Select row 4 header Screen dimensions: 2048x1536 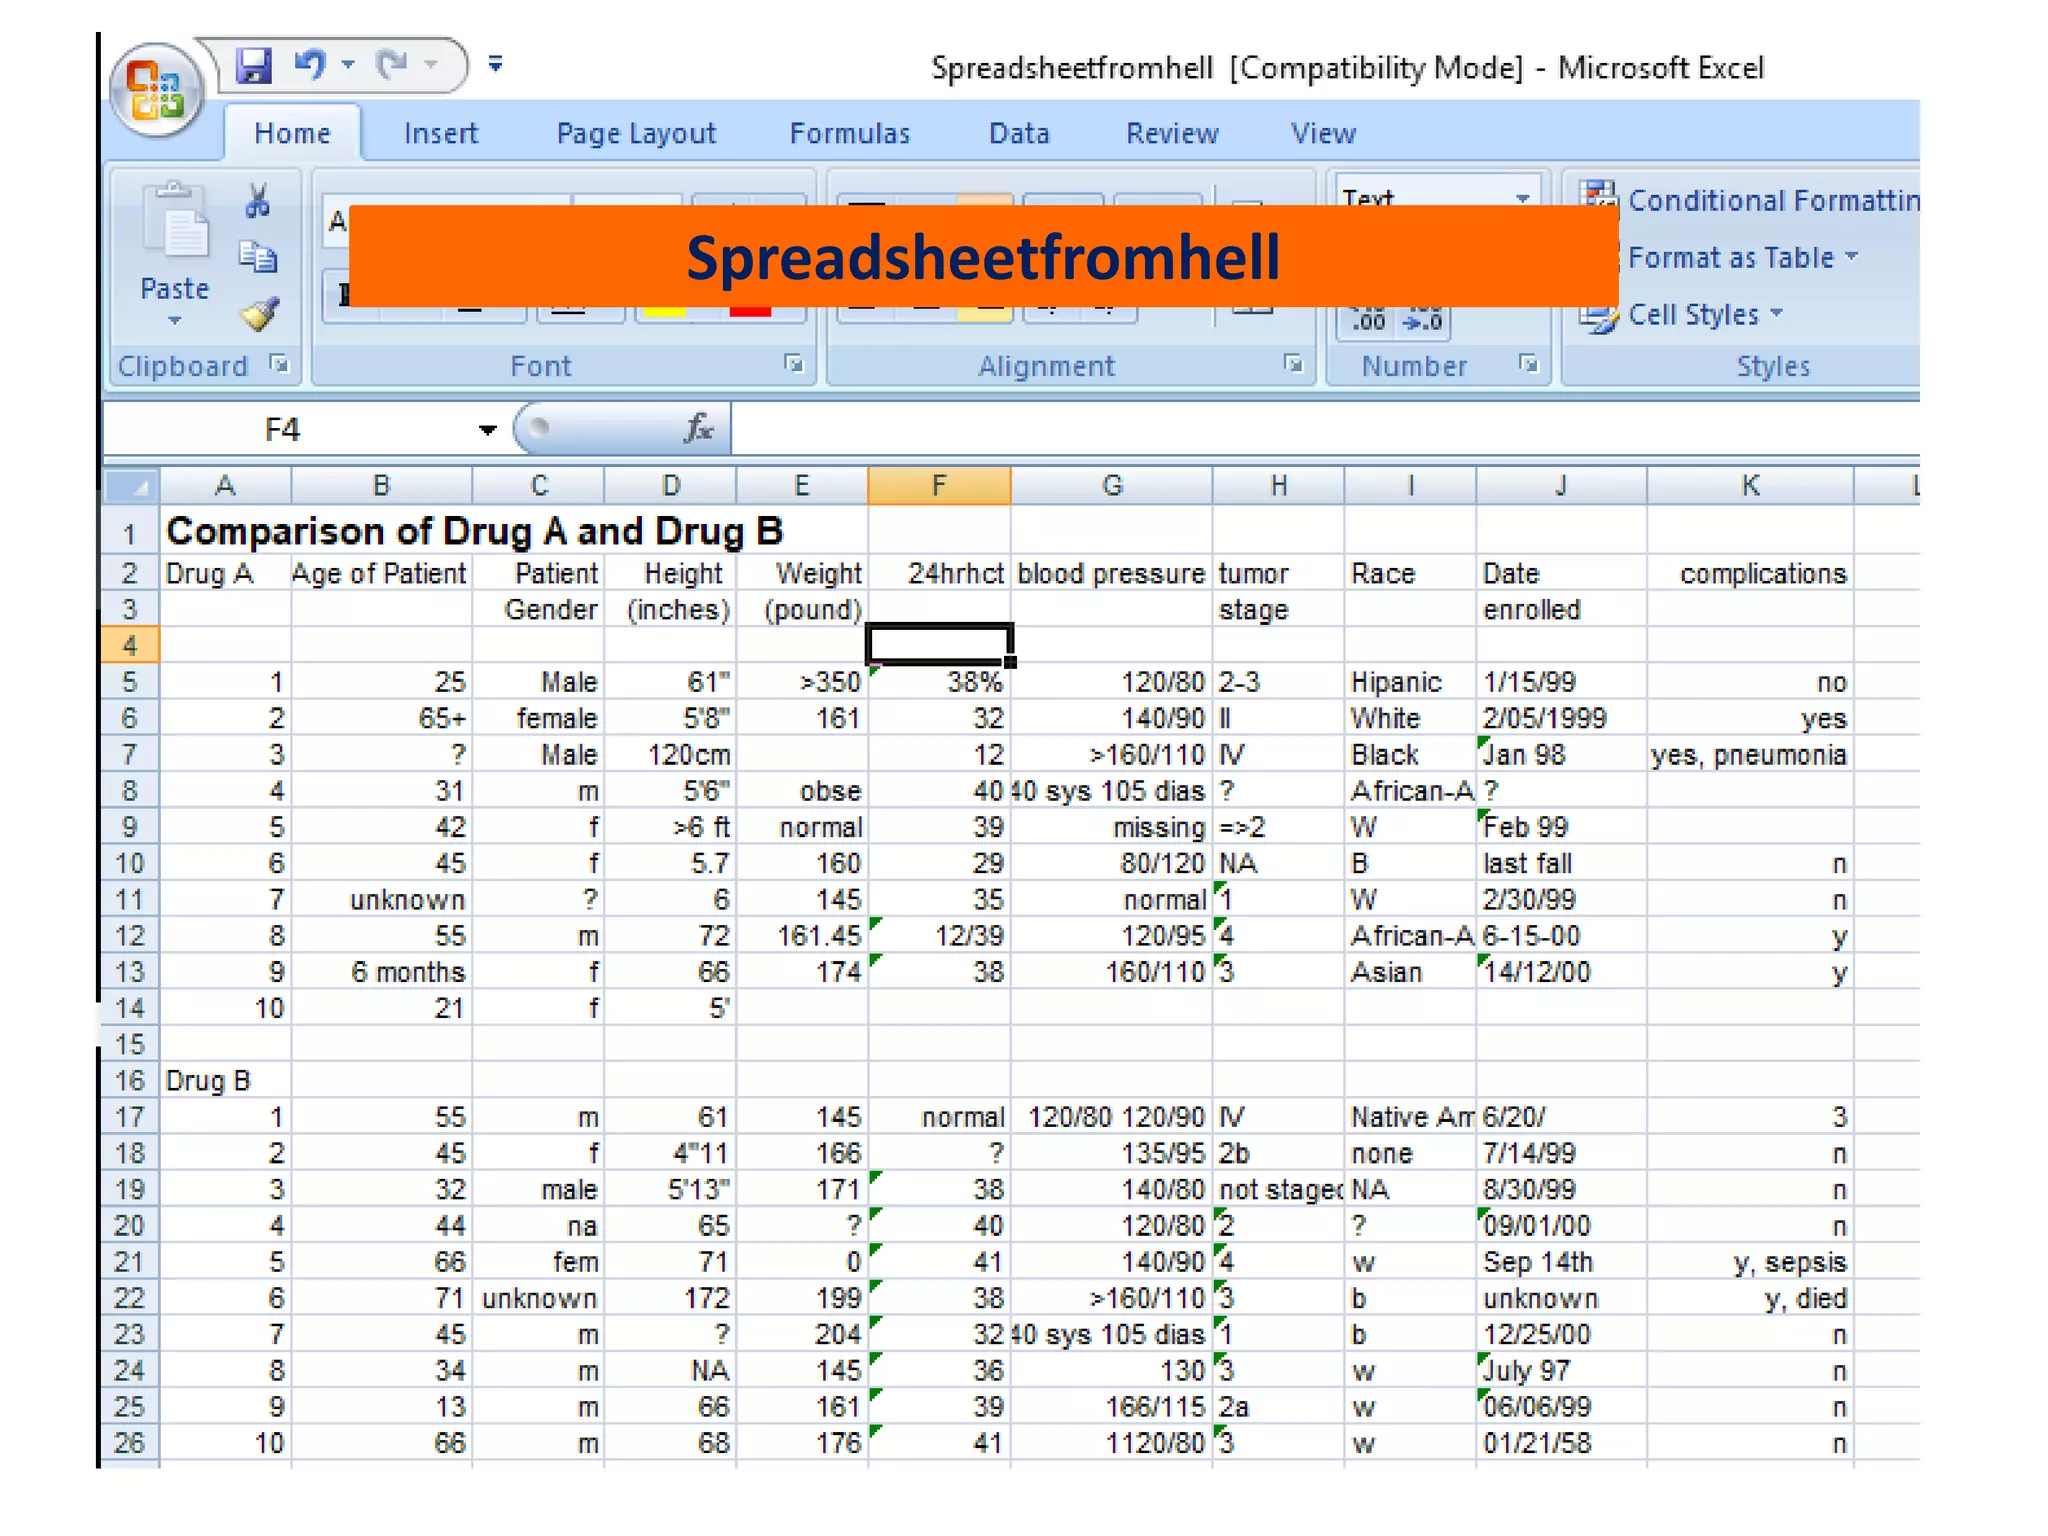point(130,646)
